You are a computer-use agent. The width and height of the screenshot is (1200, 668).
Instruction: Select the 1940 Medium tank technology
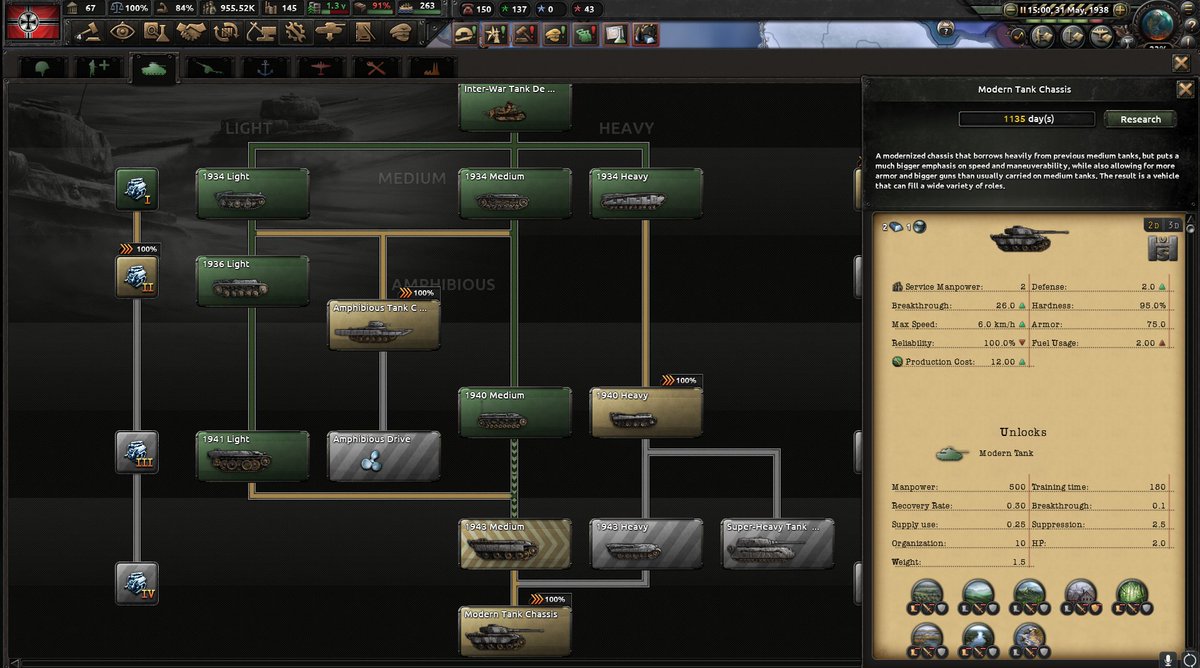click(x=515, y=412)
